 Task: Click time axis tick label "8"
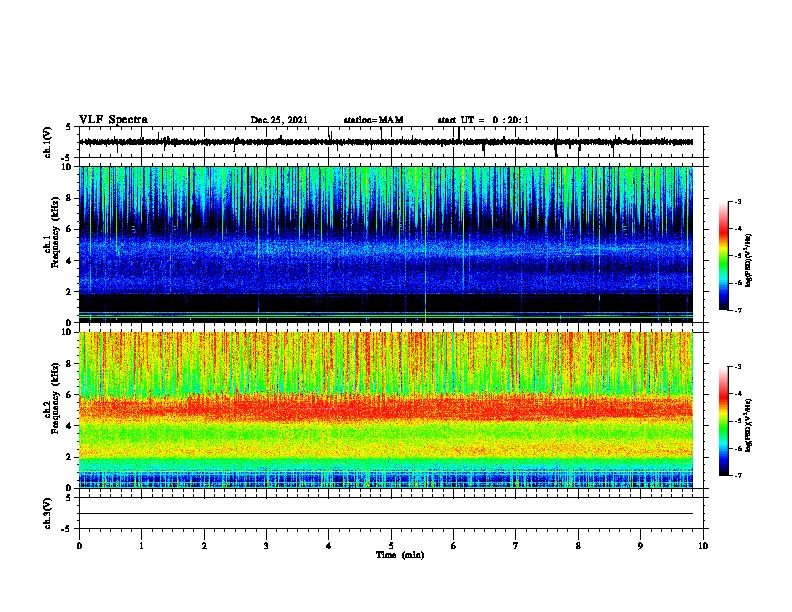pyautogui.click(x=578, y=545)
